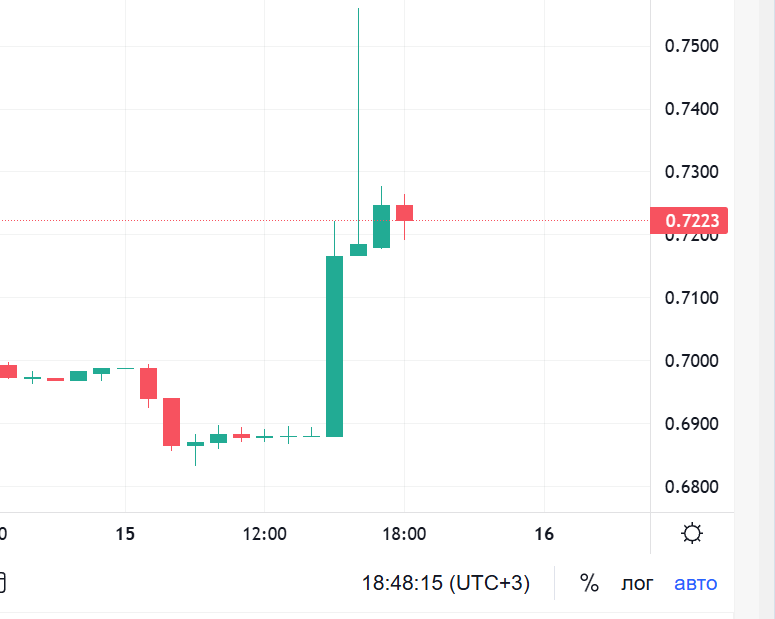Click the 0.6800 price scale label
Screen dimensions: 775x619
tap(691, 487)
